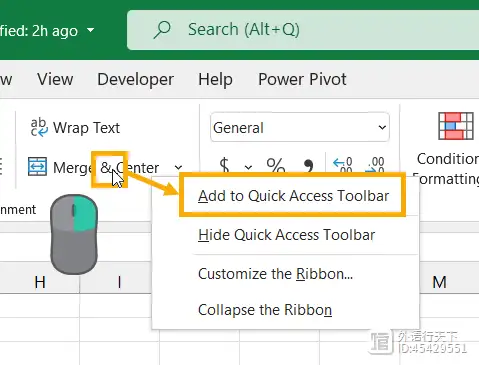Click the Search (Alt+Q) box
Viewport: 479px width, 365px height.
click(303, 30)
